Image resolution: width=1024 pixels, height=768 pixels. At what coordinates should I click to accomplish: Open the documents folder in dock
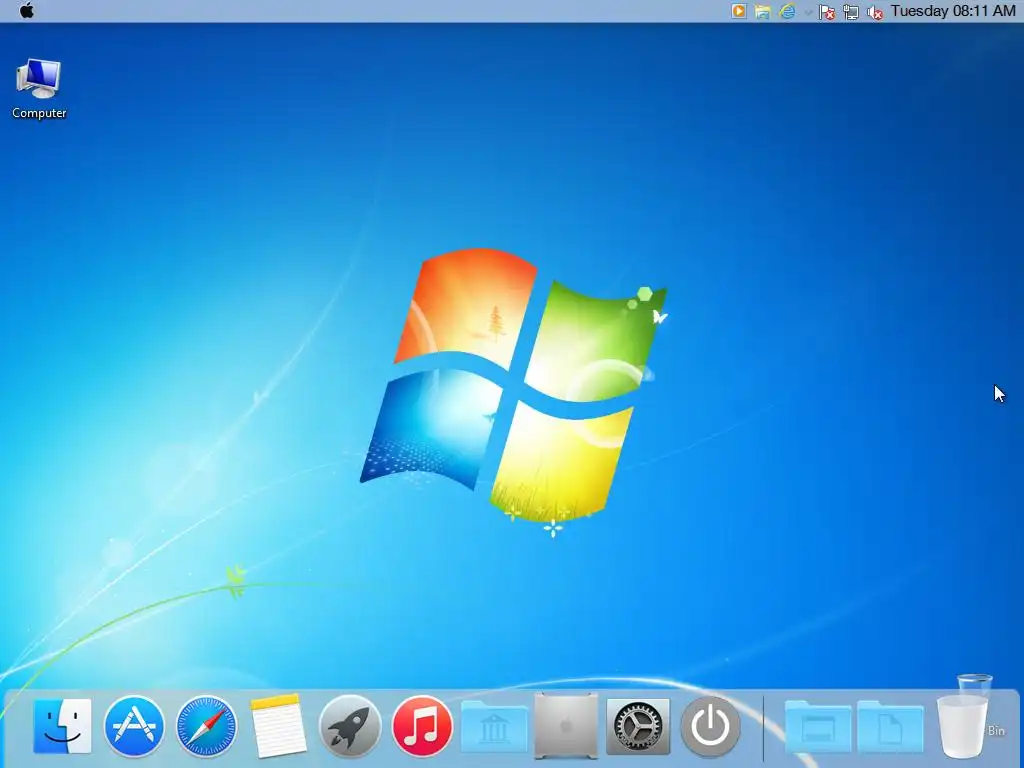click(x=890, y=726)
